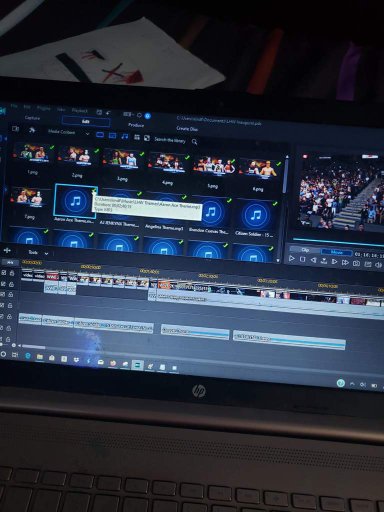Image resolution: width=384 pixels, height=512 pixels.
Task: Toggle the first video track enable checkbox
Action: coord(4,273)
